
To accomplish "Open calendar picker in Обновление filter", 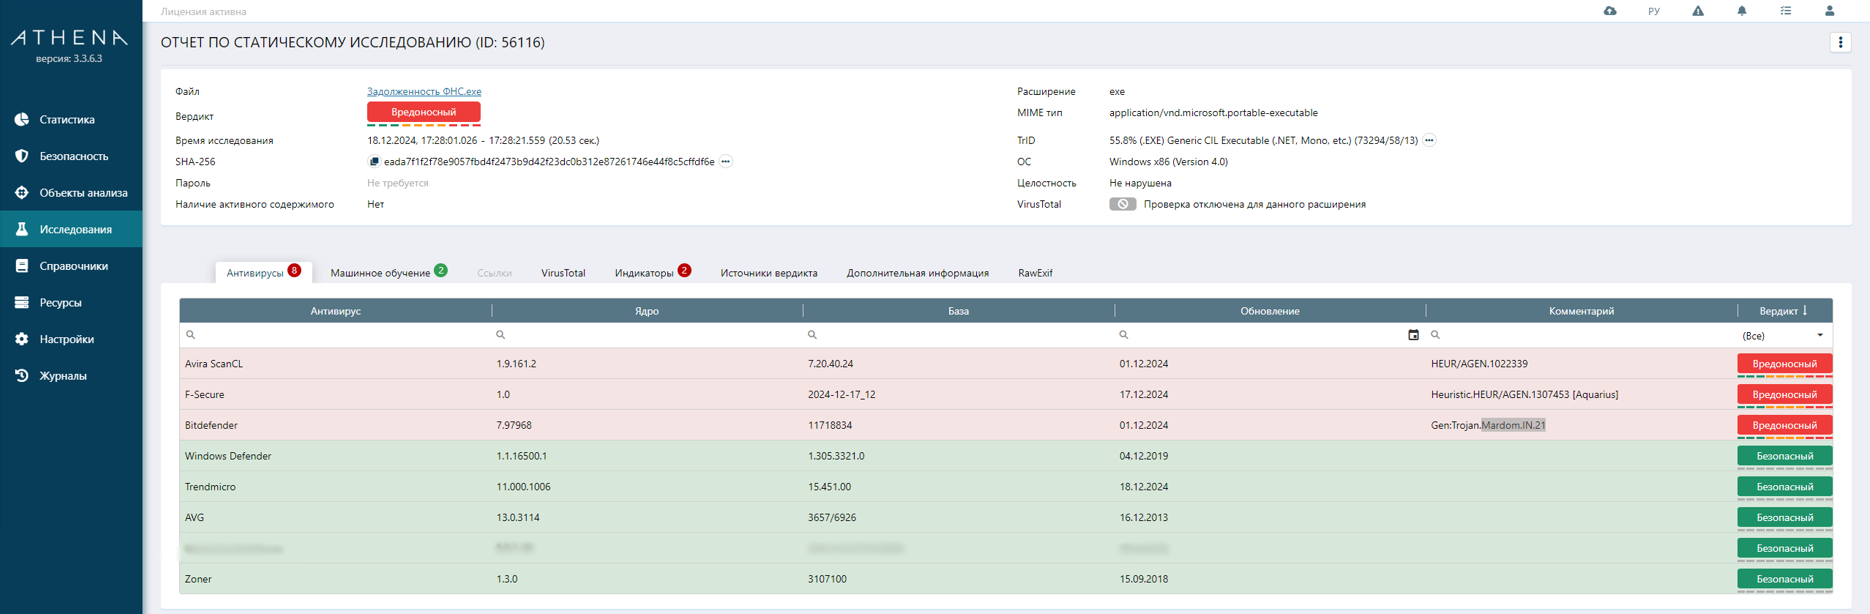I will click(1413, 335).
